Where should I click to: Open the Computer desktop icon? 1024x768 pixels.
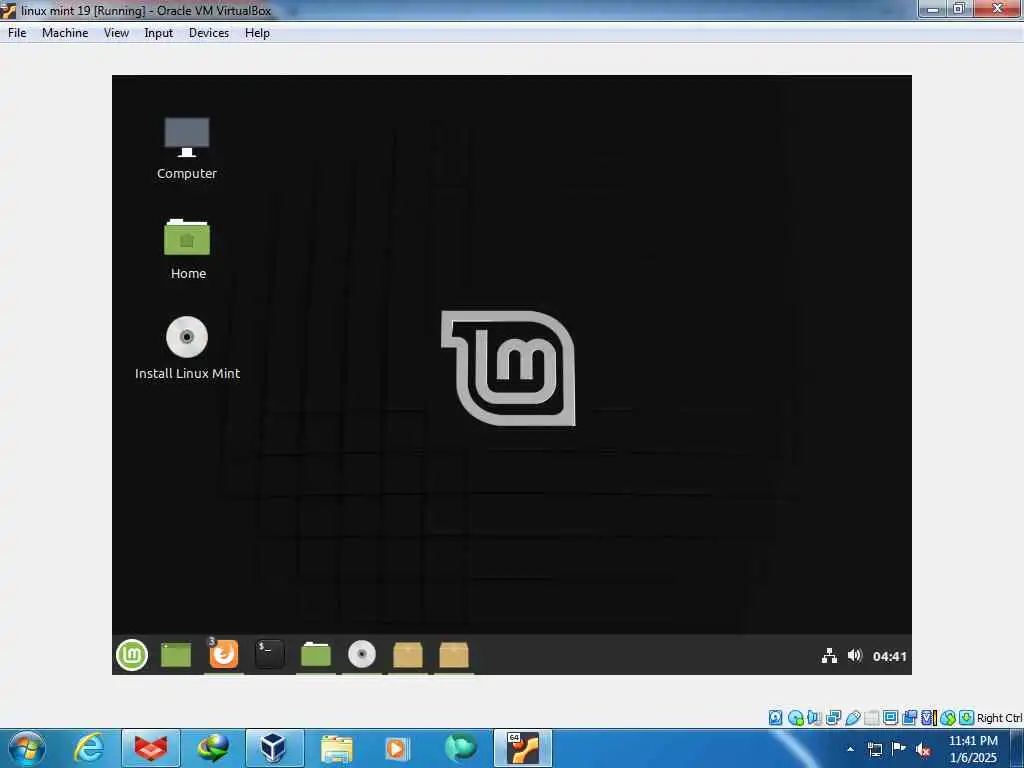tap(187, 149)
